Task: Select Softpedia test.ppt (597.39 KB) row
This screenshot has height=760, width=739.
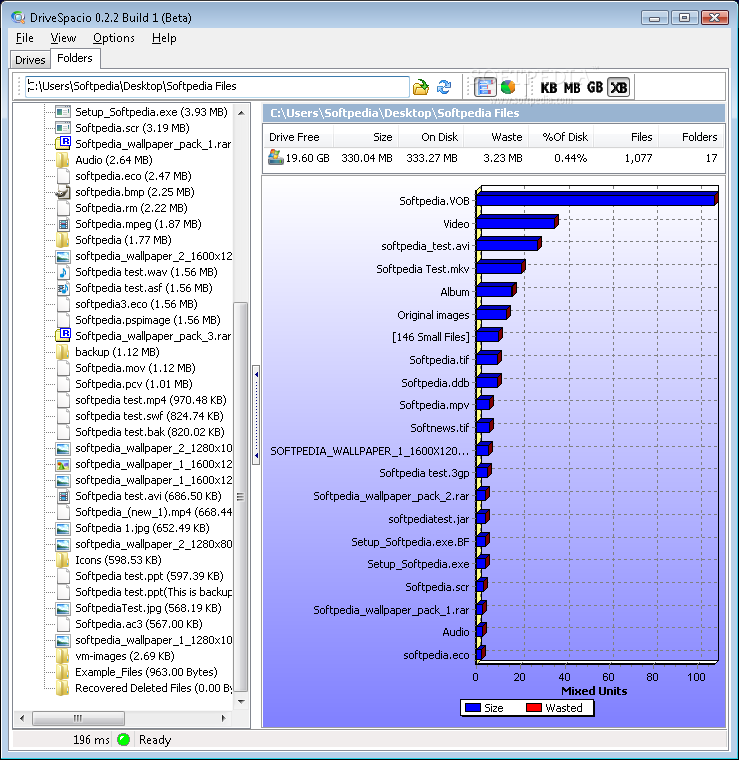Action: tap(149, 576)
